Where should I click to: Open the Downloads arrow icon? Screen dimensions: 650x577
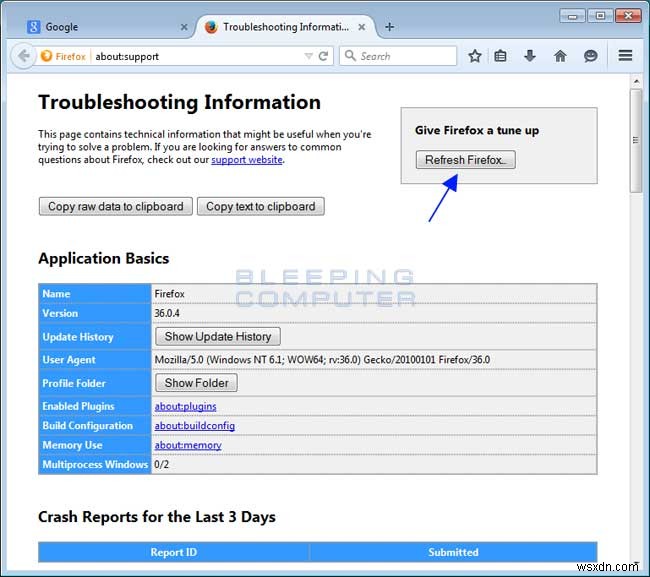[530, 56]
